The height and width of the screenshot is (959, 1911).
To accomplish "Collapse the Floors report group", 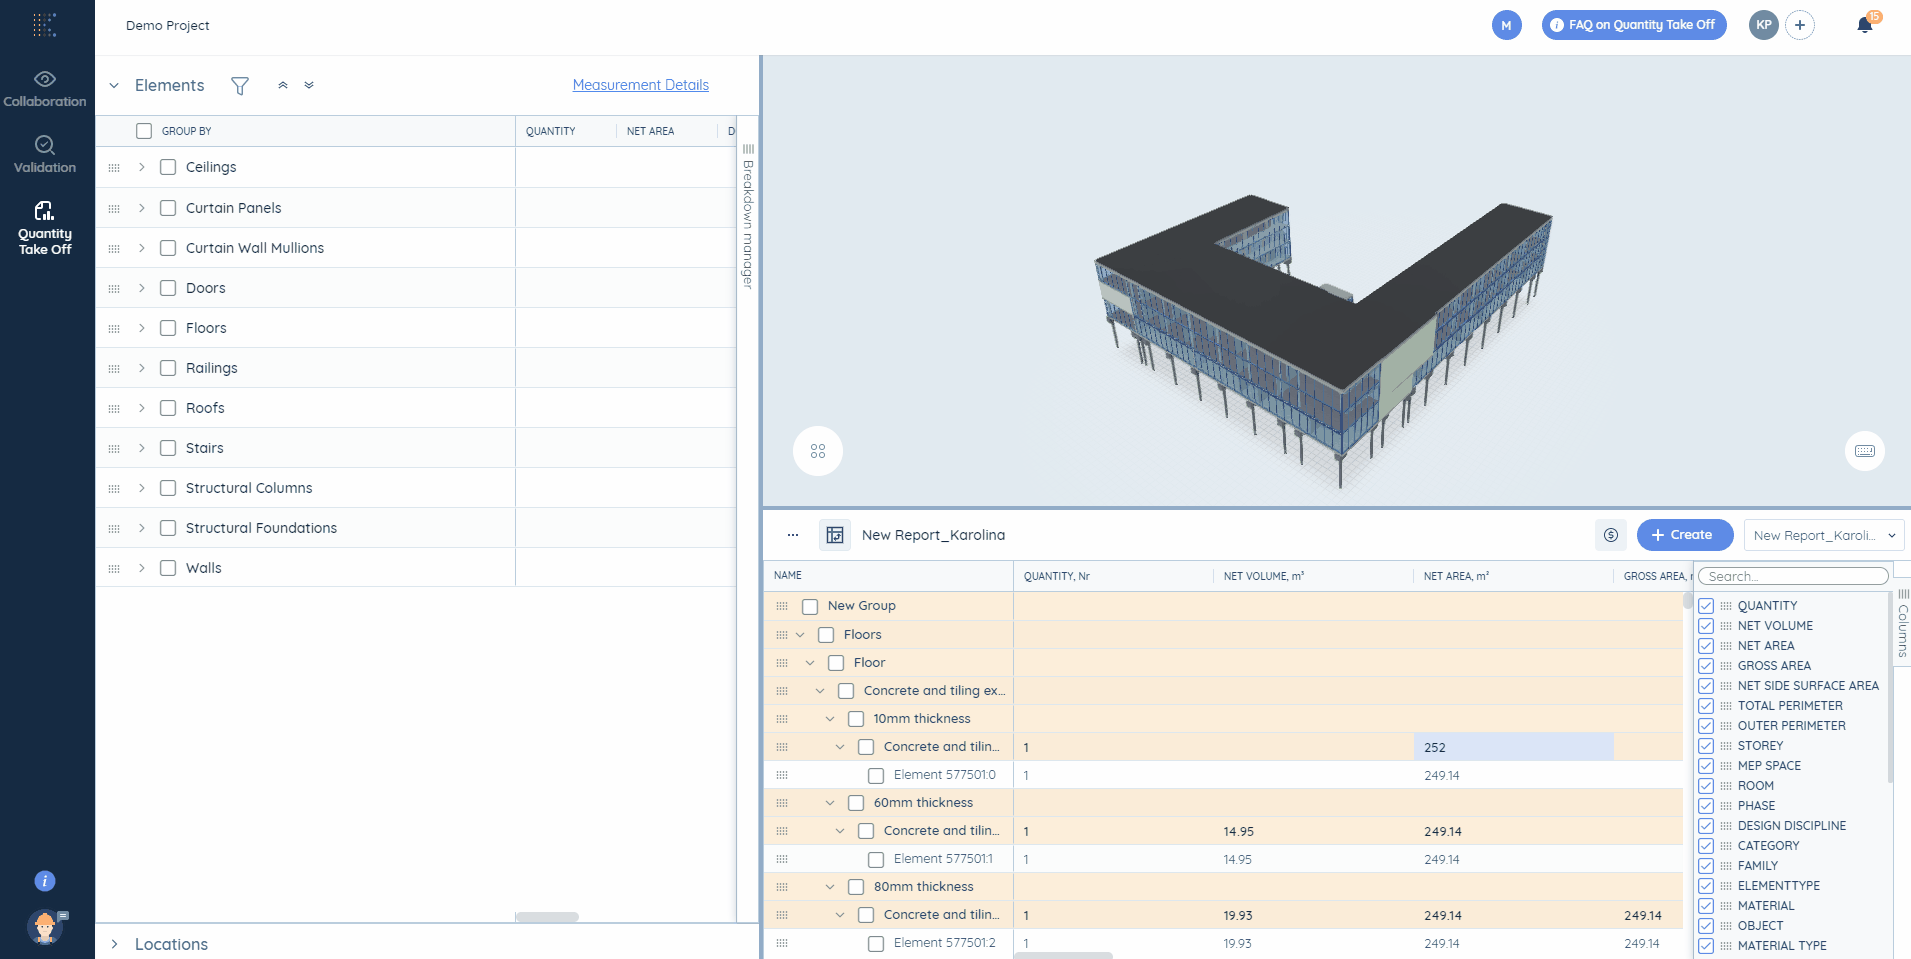I will coord(800,635).
